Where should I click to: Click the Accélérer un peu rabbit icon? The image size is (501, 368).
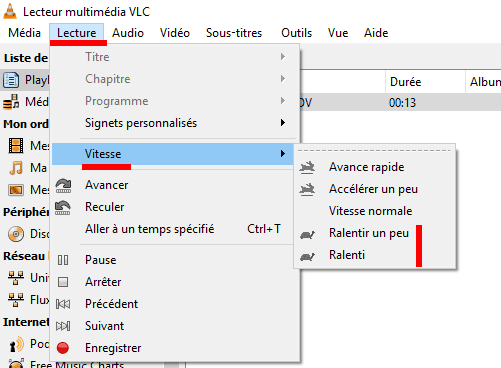[x=307, y=189]
